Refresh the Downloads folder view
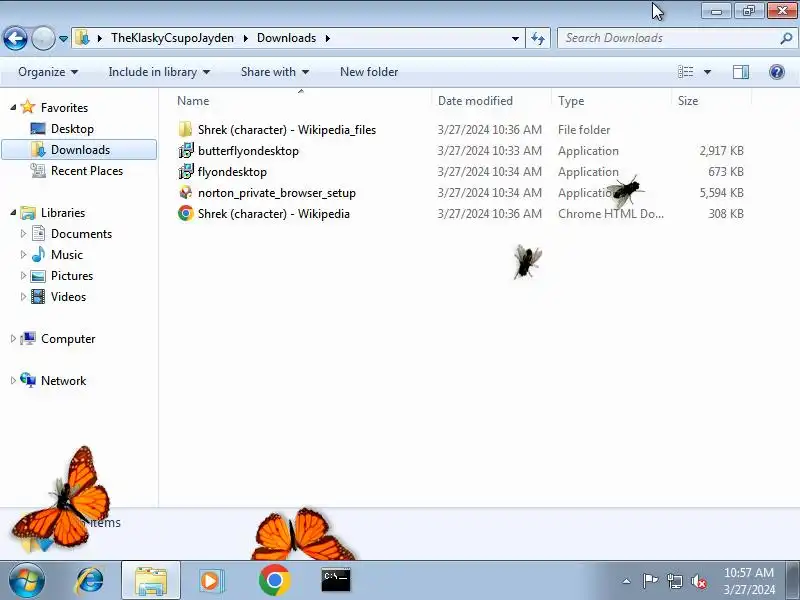This screenshot has width=800, height=600. [x=538, y=38]
